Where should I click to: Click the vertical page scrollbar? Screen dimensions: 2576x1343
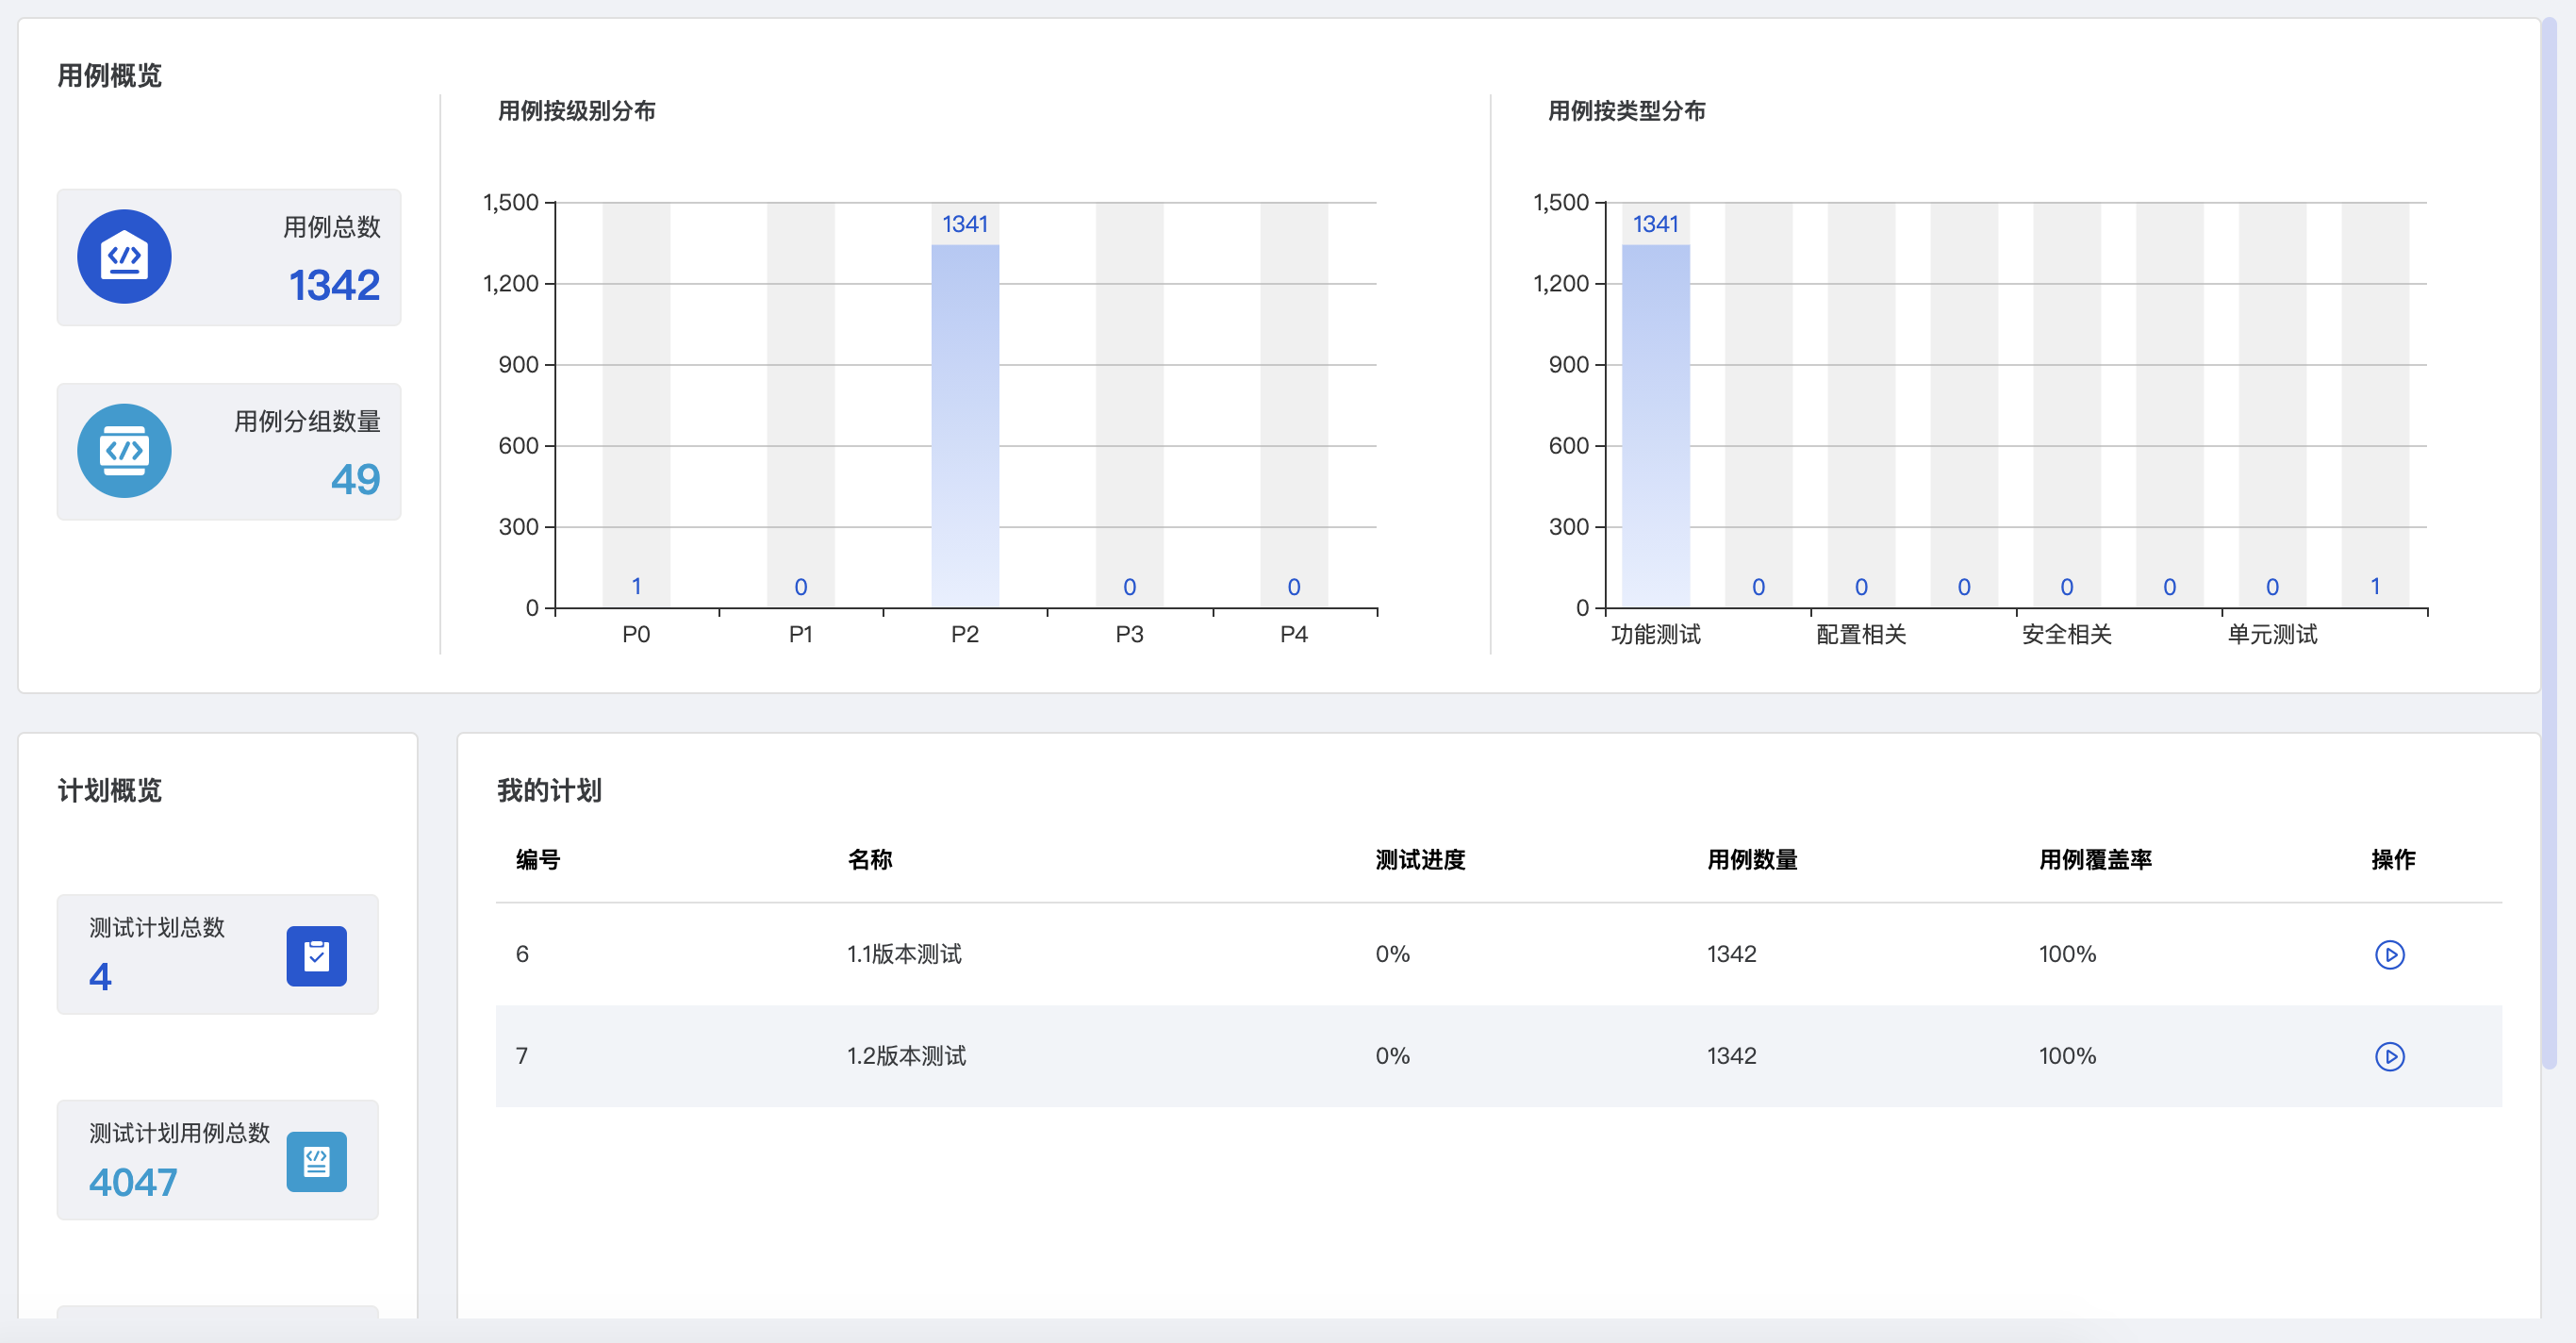2549,540
